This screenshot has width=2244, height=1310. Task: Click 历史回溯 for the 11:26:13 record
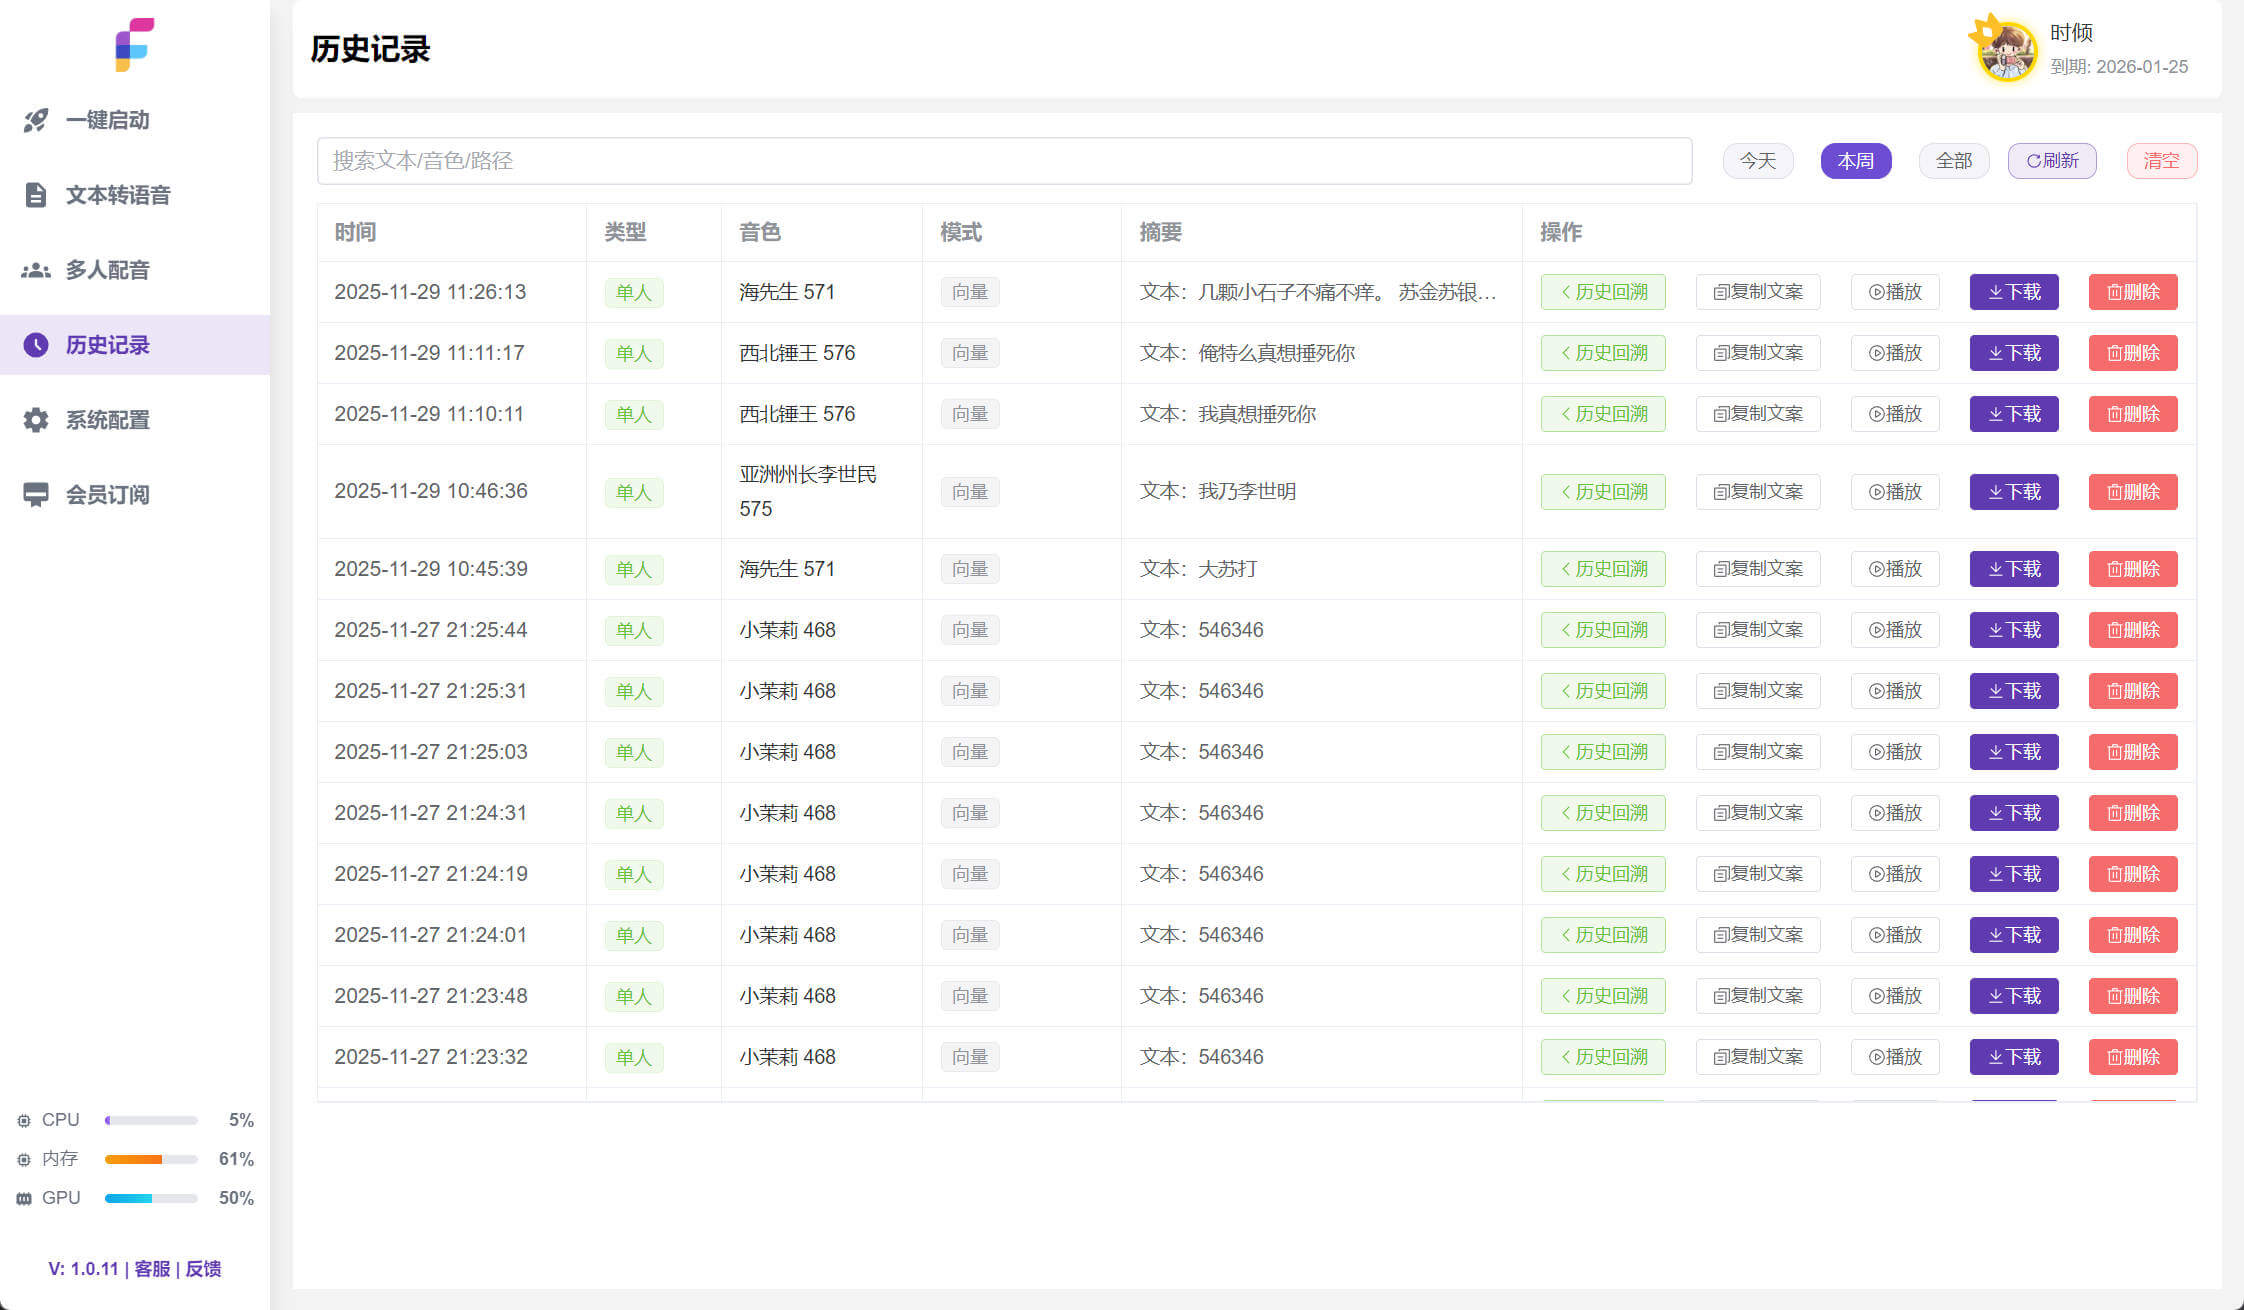(1602, 292)
